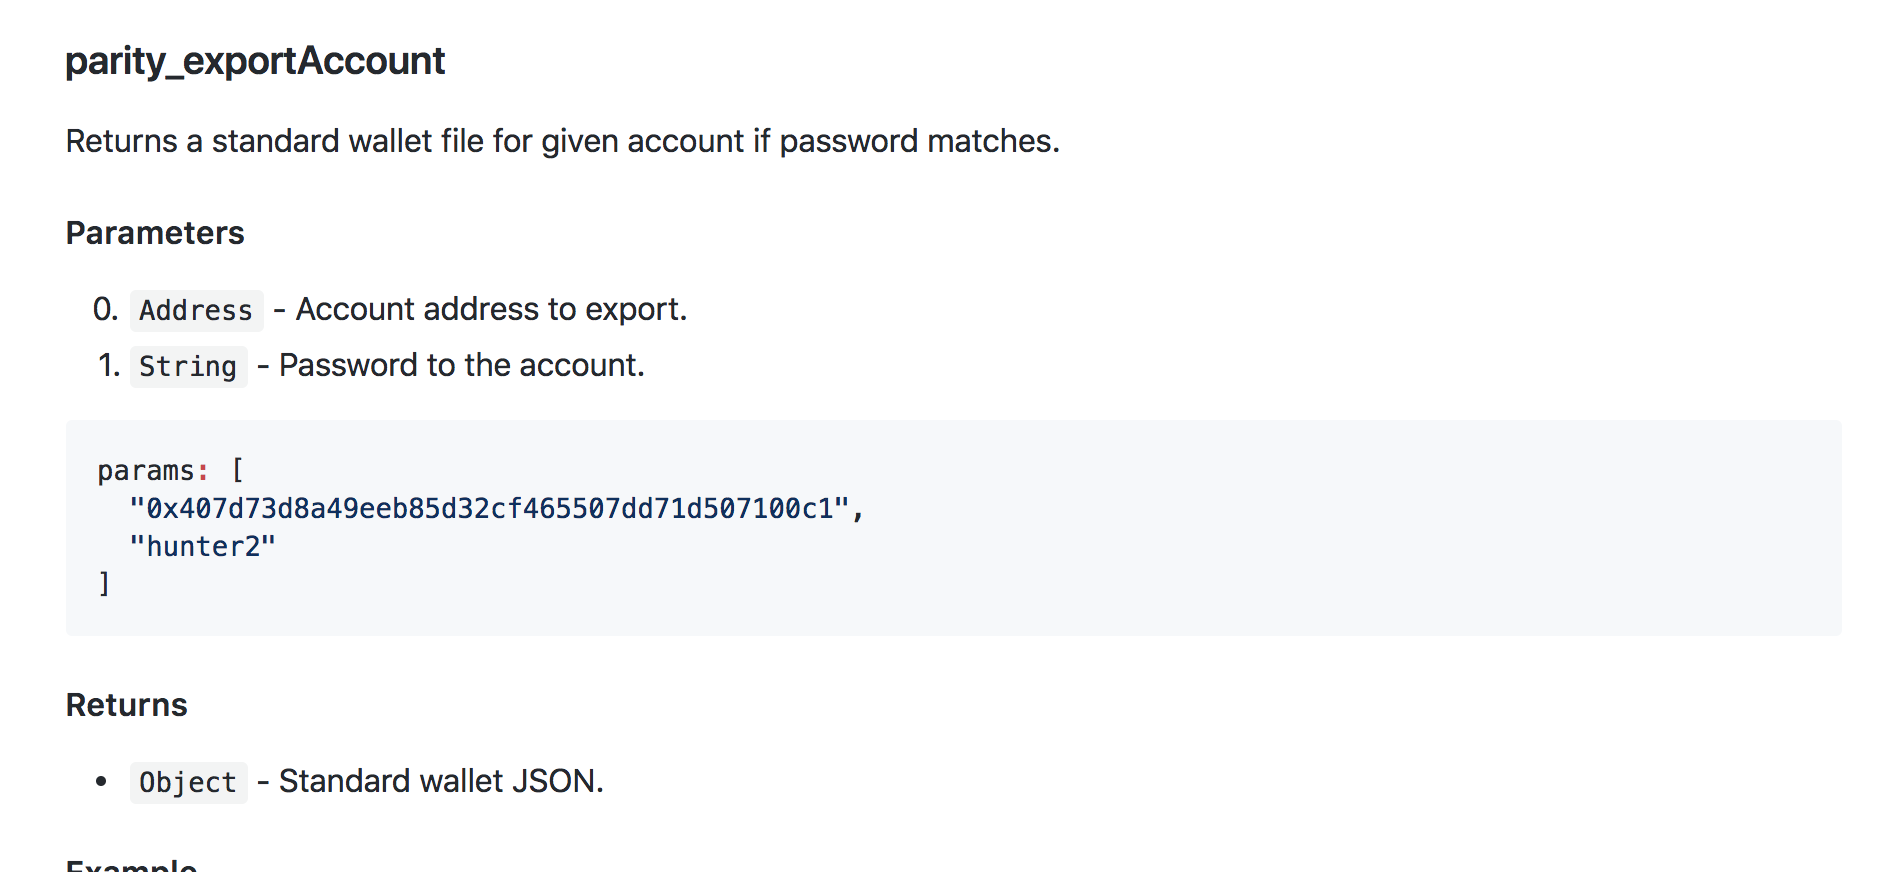This screenshot has height=872, width=1884.
Task: Click the text "Standard wallet JSON."
Action: pyautogui.click(x=441, y=781)
